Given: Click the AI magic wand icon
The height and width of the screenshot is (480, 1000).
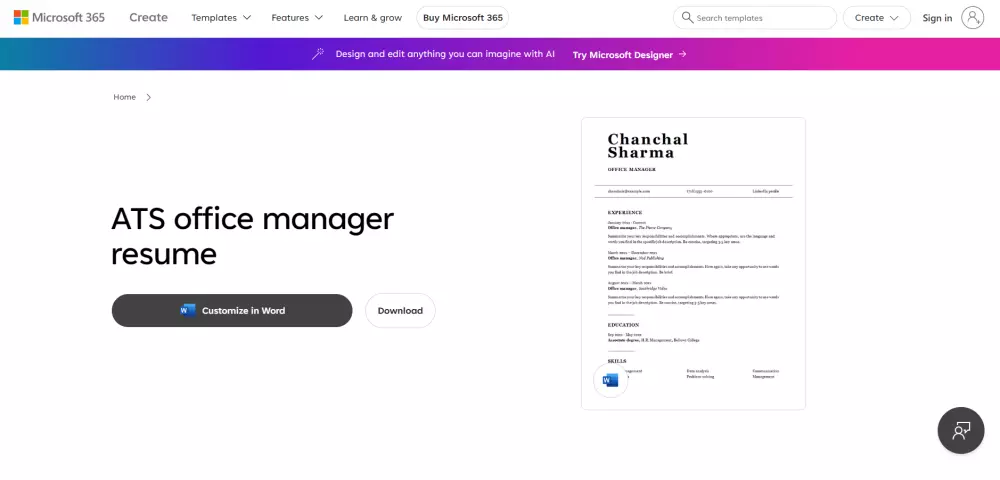Looking at the screenshot, I should (318, 54).
